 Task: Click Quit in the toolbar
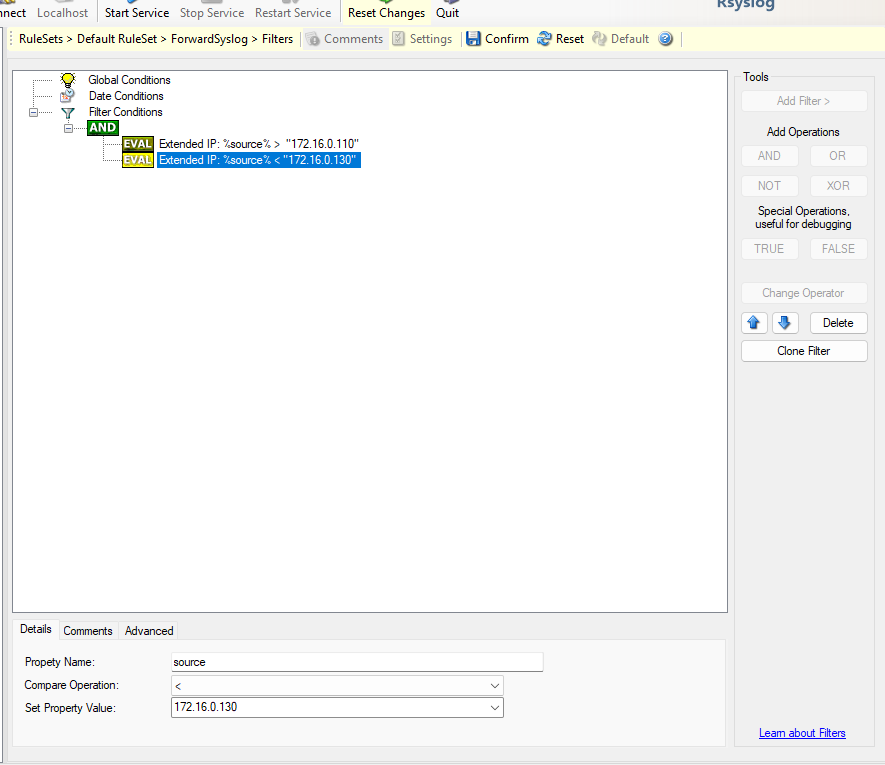(x=447, y=12)
